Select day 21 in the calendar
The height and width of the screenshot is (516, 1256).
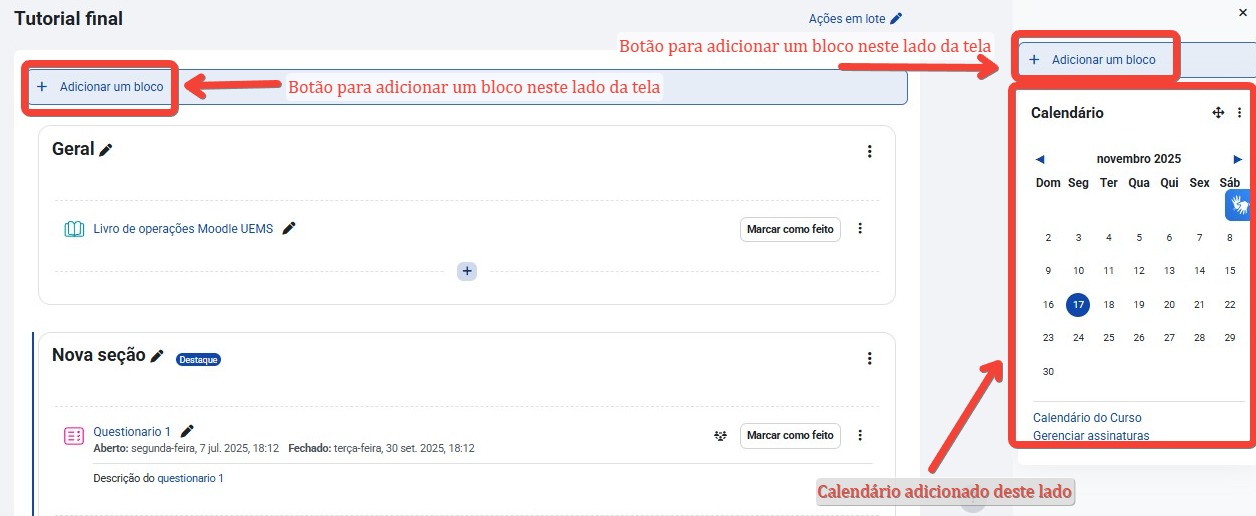(x=1199, y=305)
